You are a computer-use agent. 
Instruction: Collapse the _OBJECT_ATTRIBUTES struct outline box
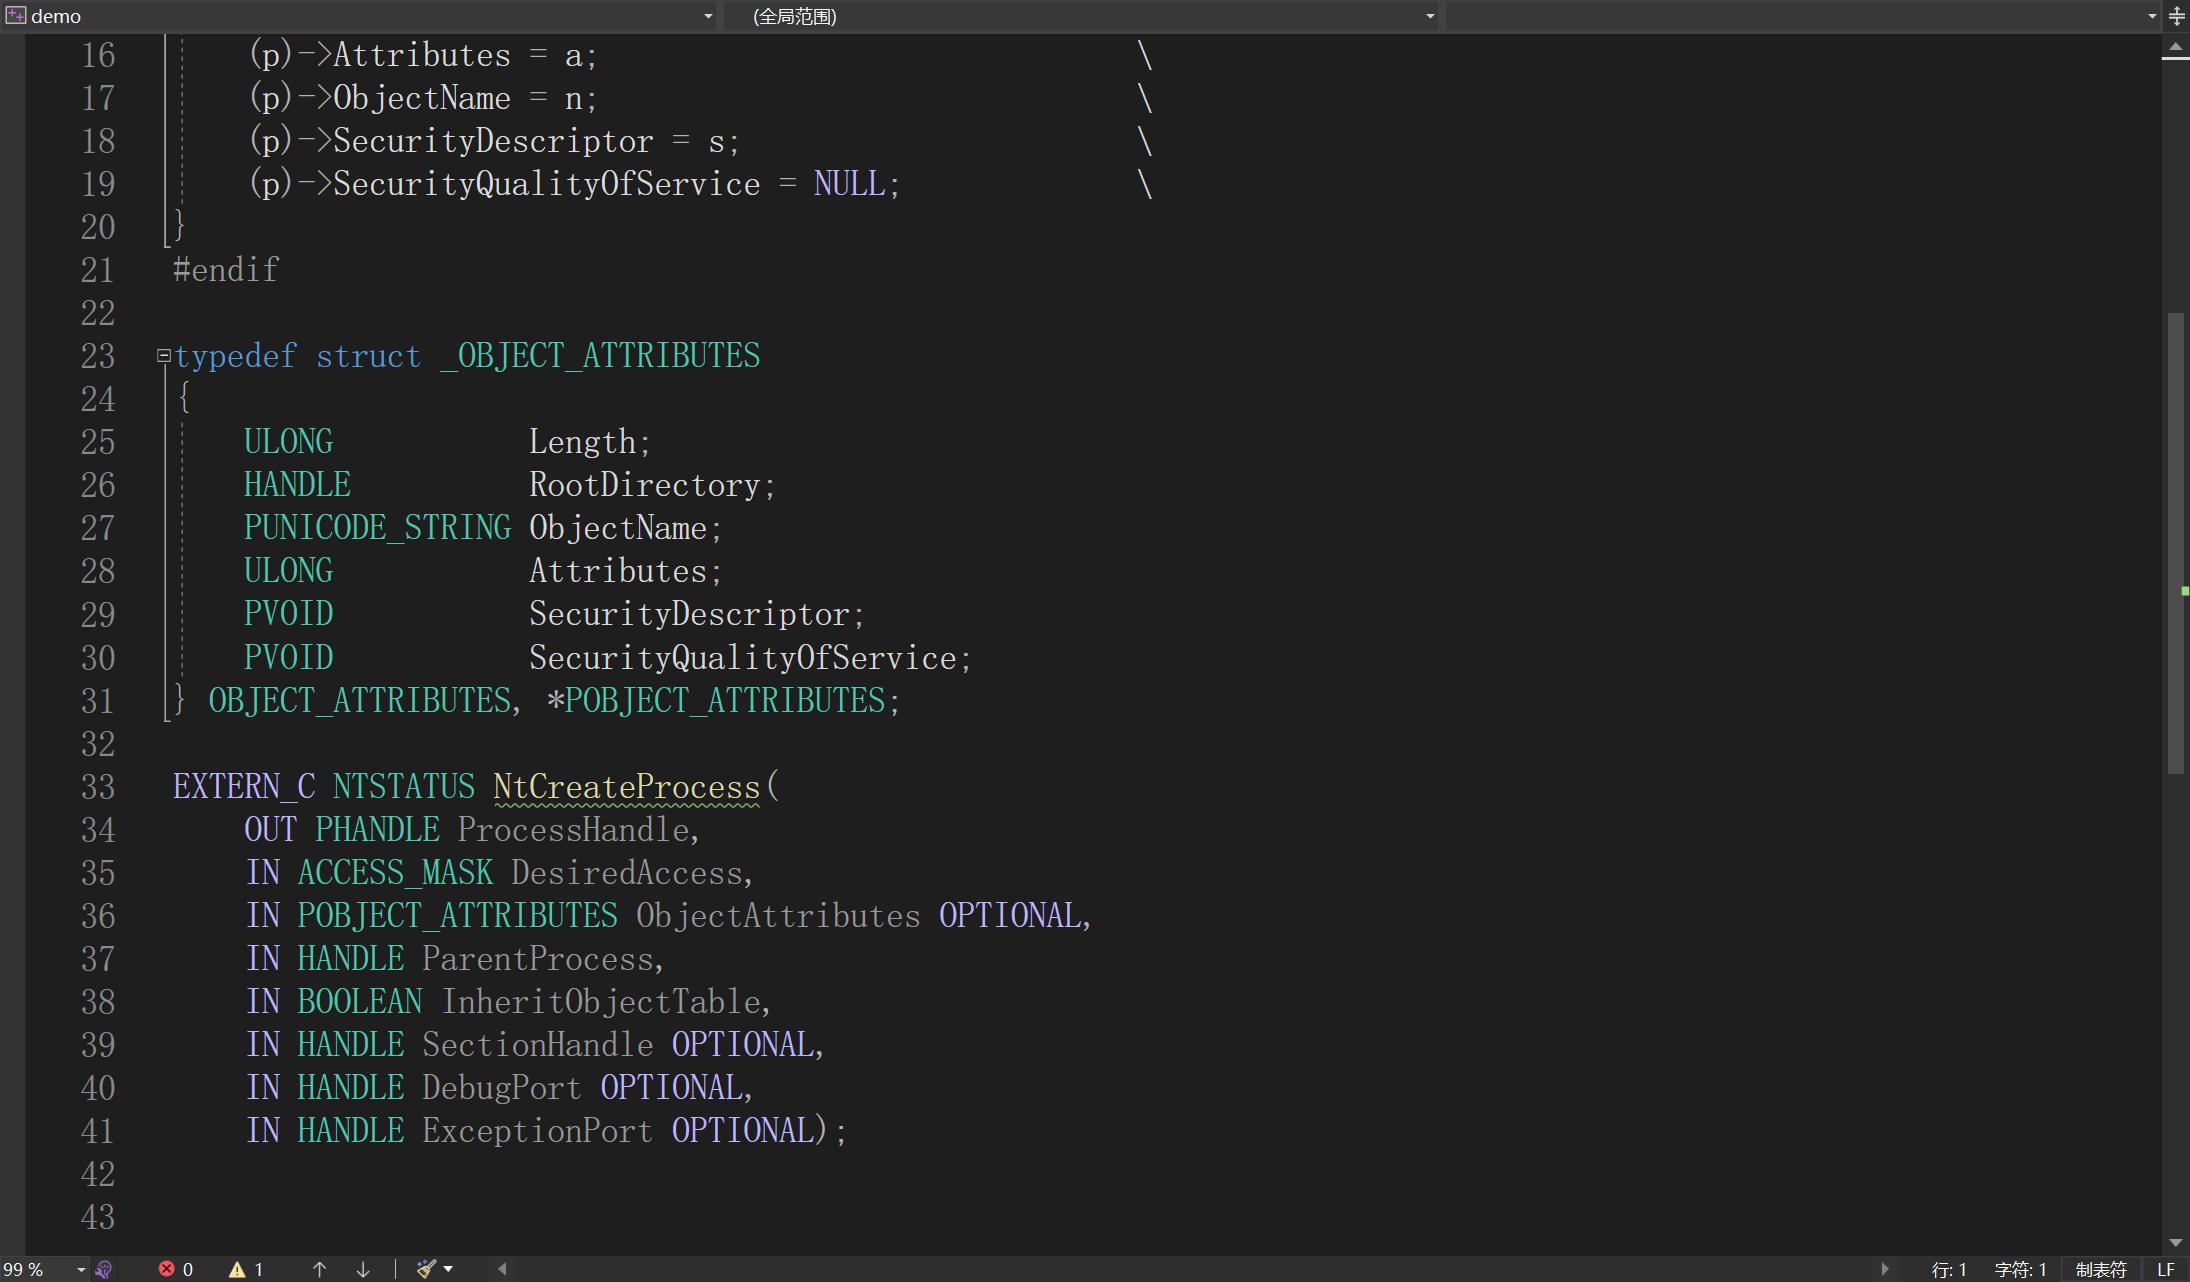point(163,355)
